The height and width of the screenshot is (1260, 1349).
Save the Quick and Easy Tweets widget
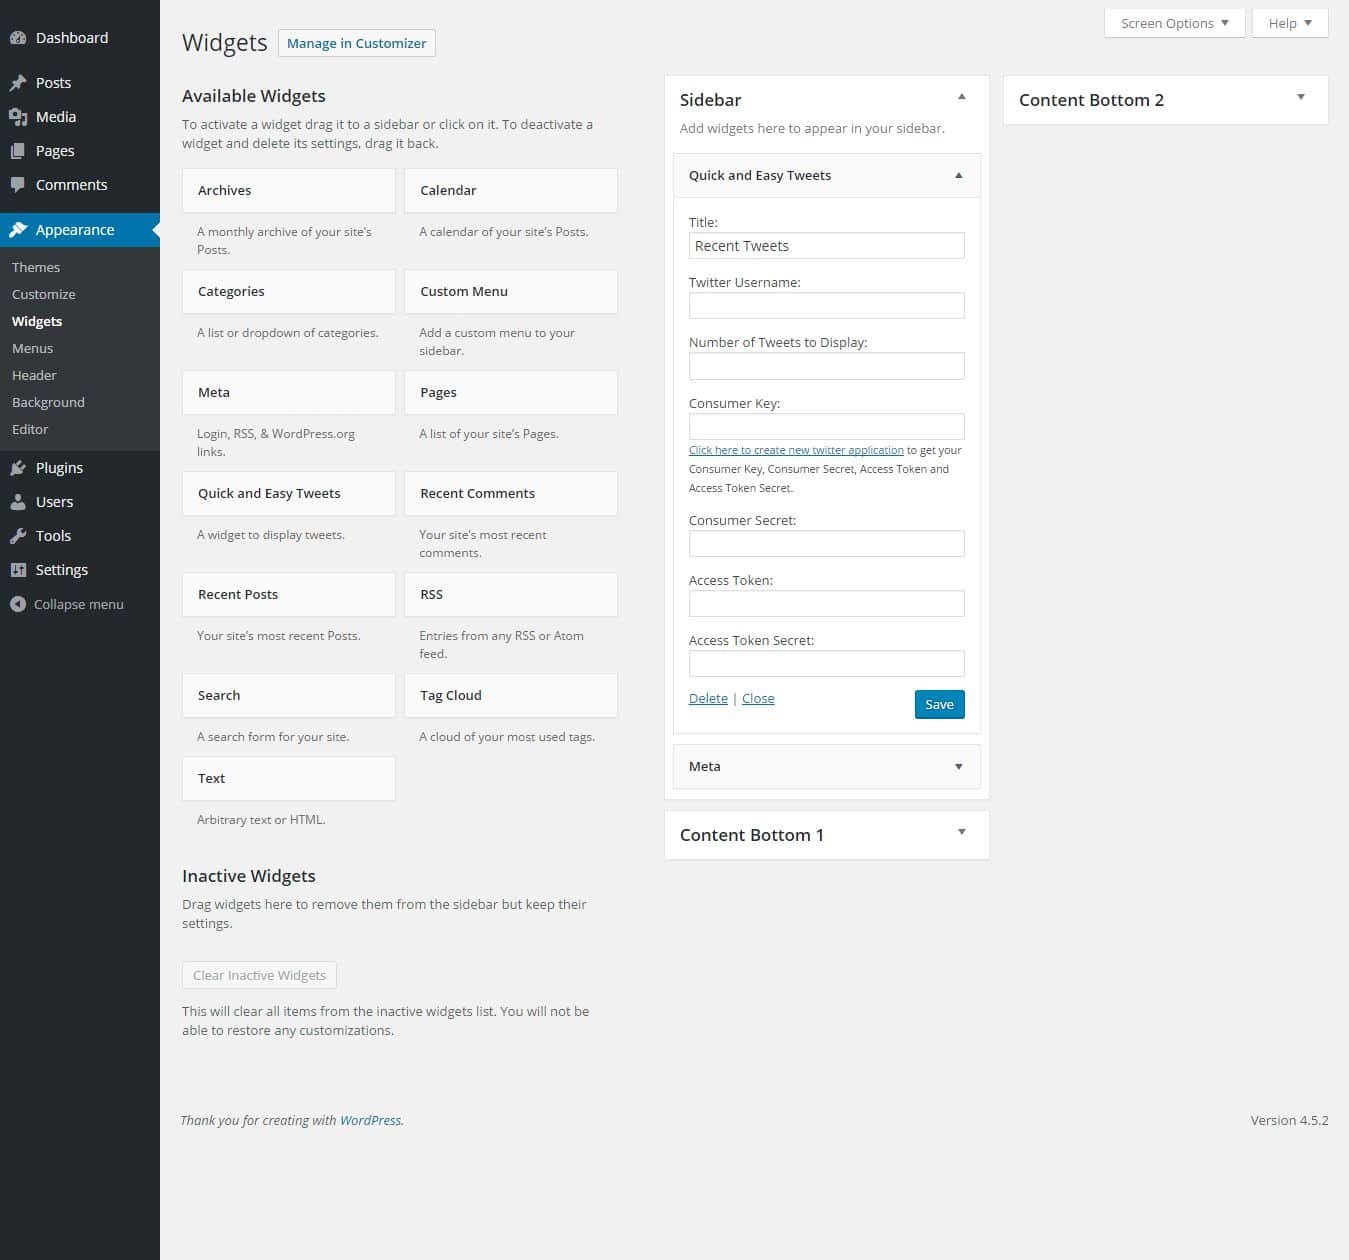tap(939, 704)
